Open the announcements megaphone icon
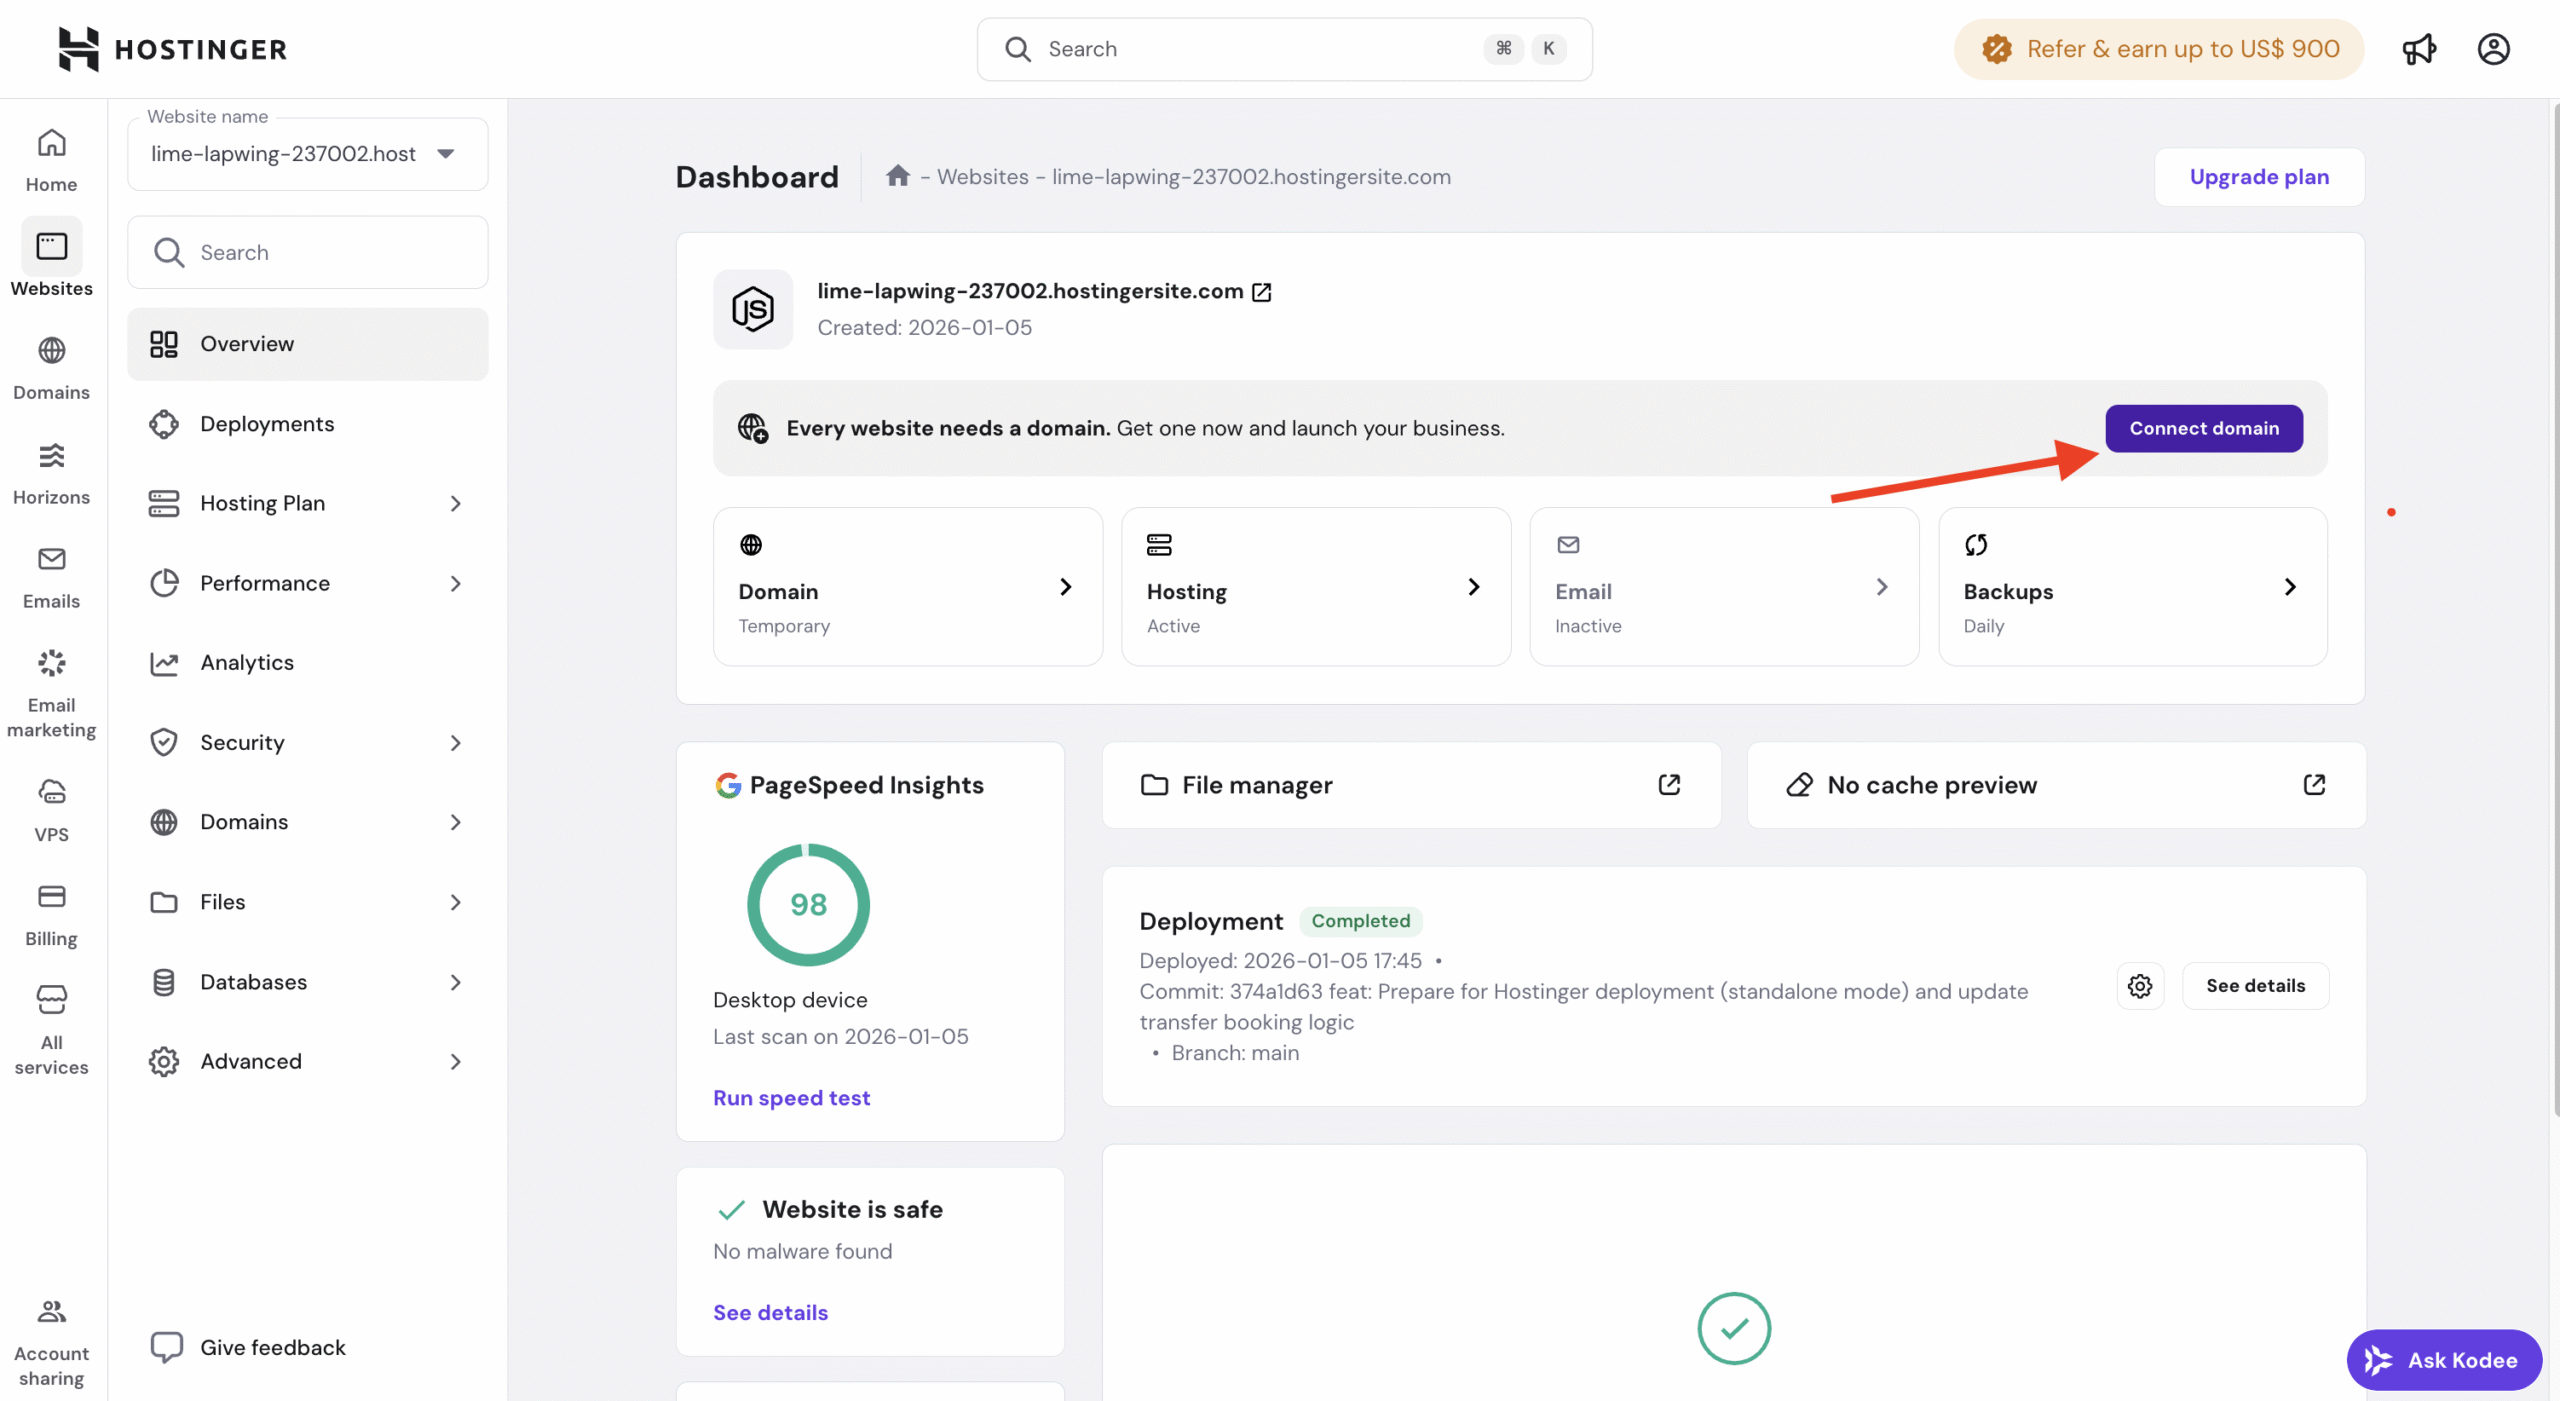This screenshot has width=2560, height=1401. point(2419,49)
